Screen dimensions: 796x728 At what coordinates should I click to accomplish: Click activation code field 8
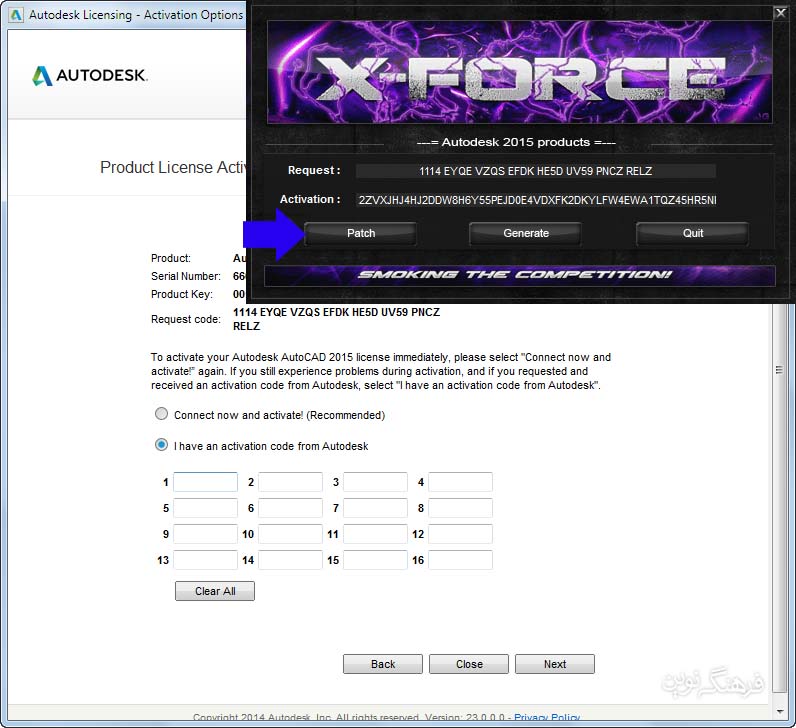[x=460, y=508]
